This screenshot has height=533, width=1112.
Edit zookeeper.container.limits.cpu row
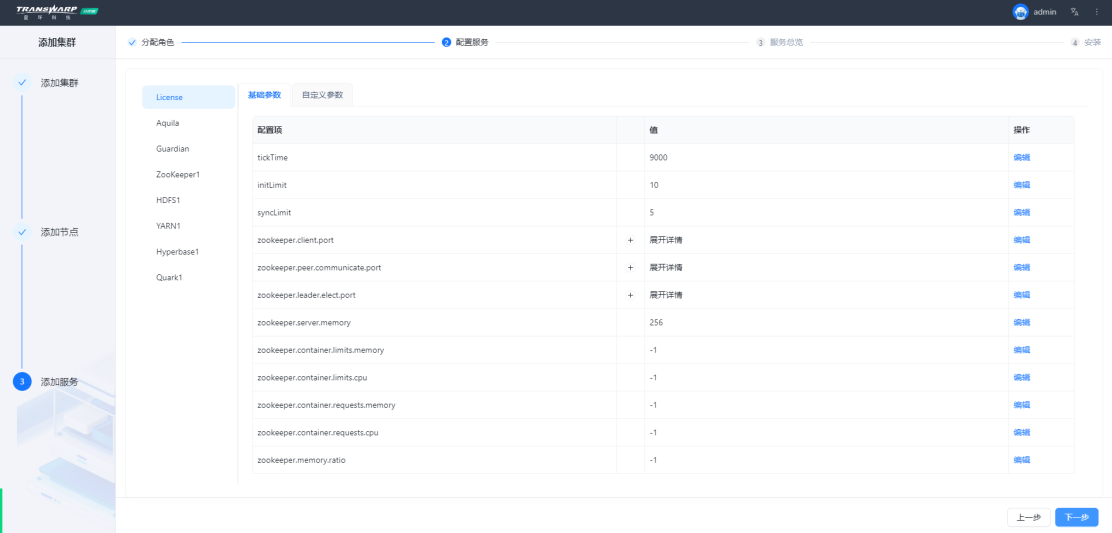coord(1021,377)
